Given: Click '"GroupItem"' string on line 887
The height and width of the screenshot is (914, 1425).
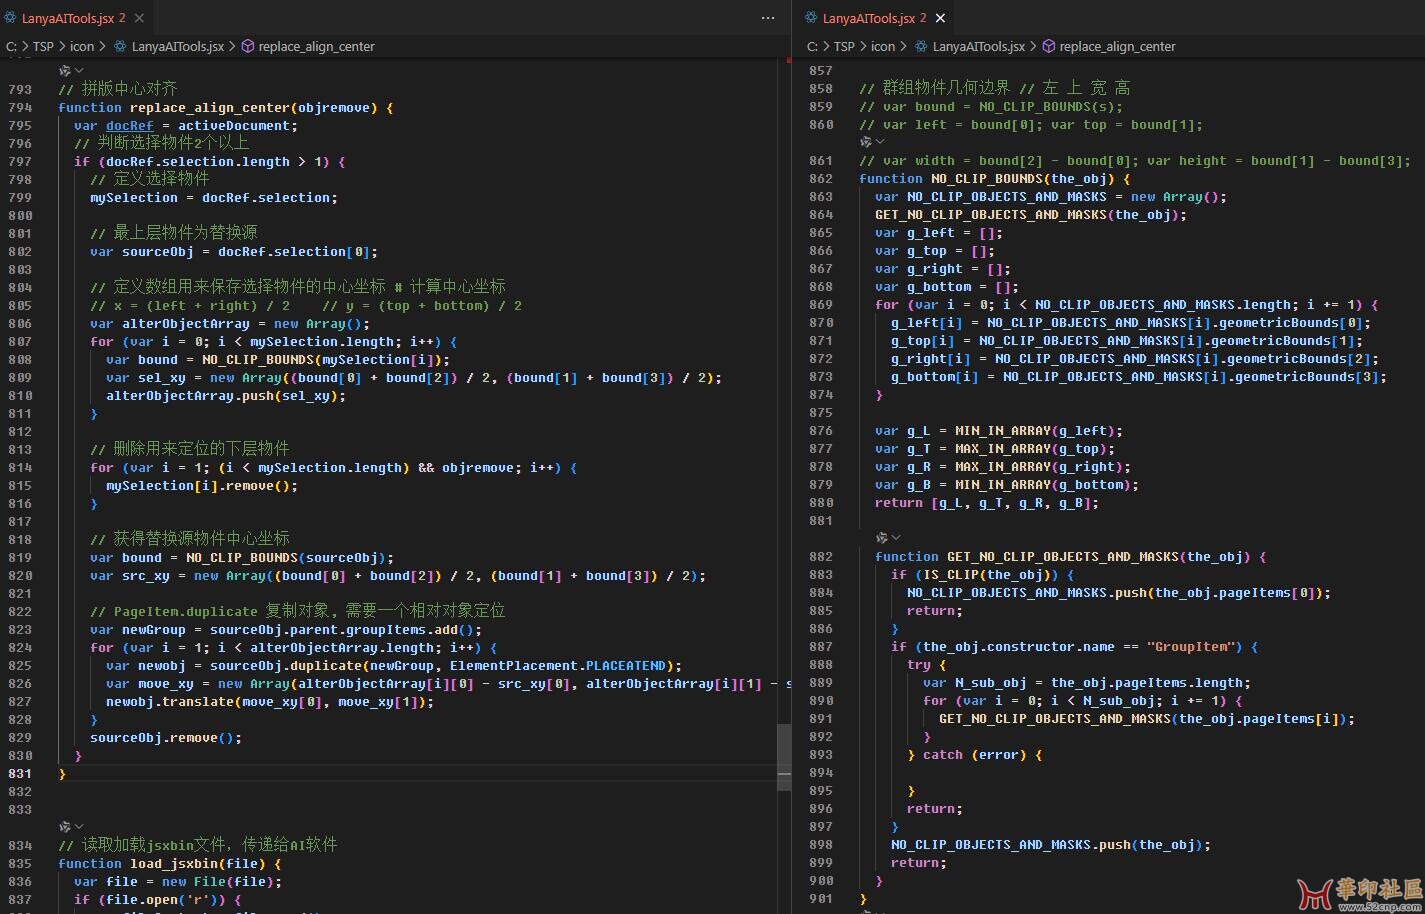Looking at the screenshot, I should 1191,646.
